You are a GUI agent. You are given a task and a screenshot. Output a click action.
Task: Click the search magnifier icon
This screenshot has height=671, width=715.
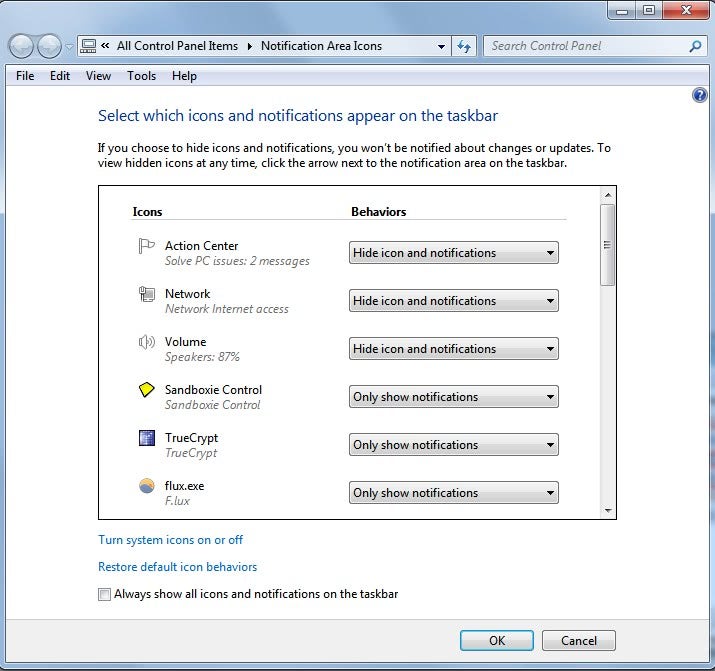point(695,46)
